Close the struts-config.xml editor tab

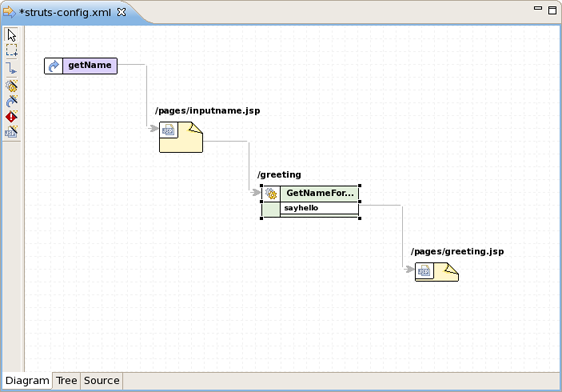coord(122,12)
